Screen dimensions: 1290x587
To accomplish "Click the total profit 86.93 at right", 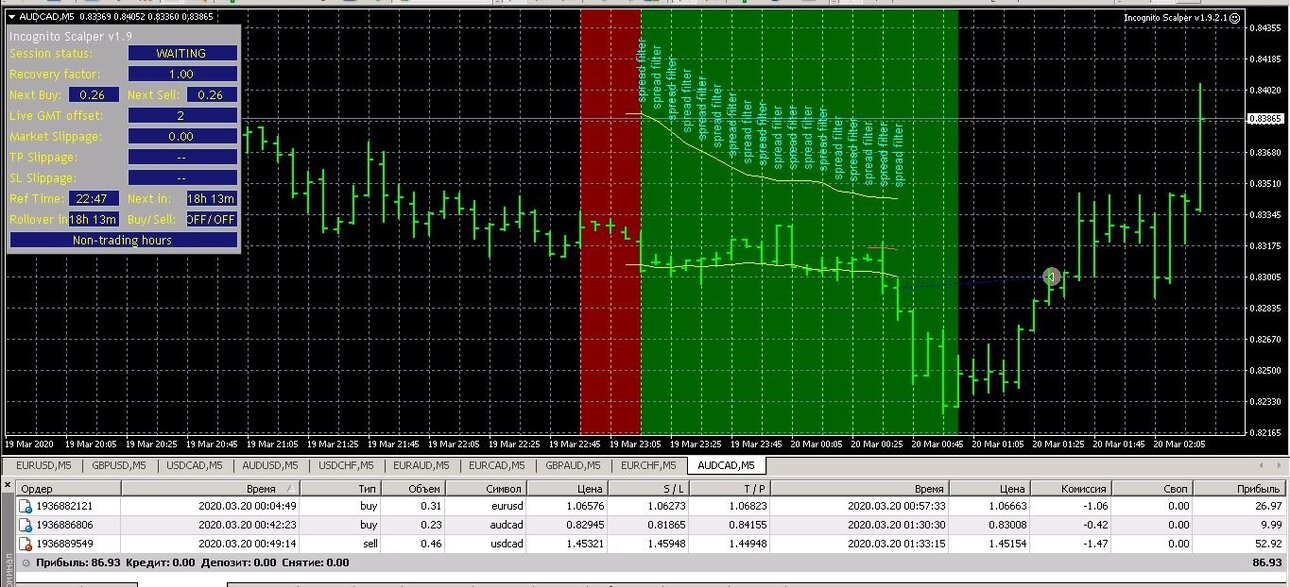I will (x=1268, y=563).
